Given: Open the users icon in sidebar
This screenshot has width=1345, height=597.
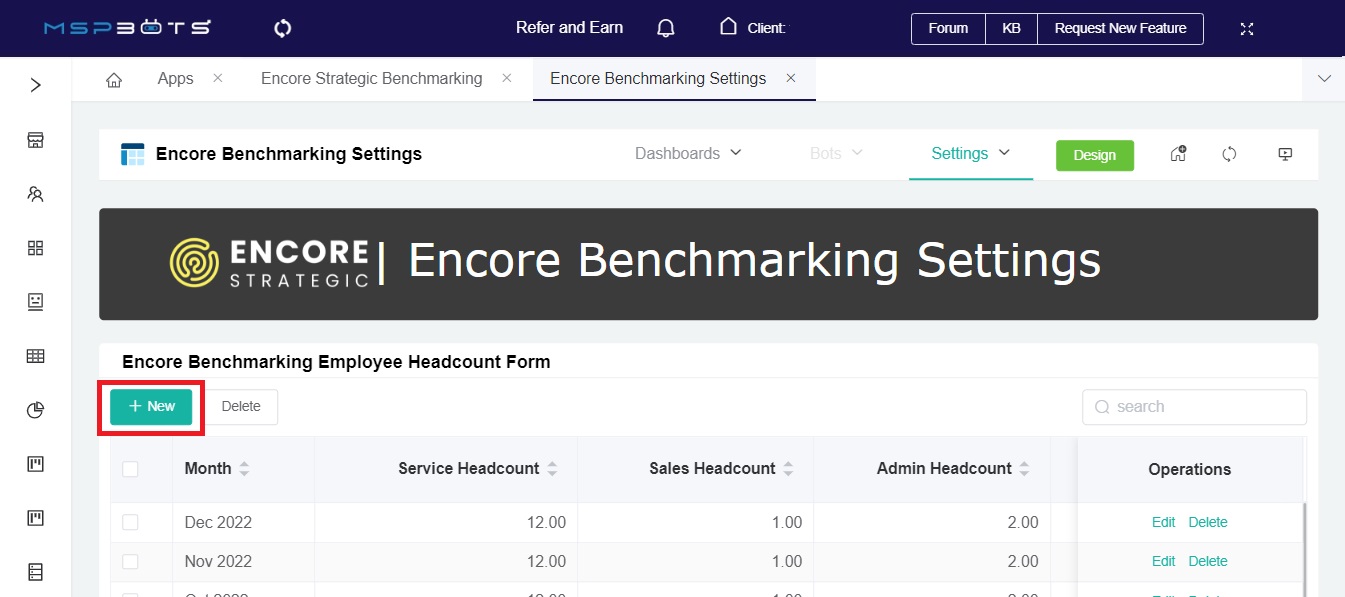Looking at the screenshot, I should click(x=36, y=194).
